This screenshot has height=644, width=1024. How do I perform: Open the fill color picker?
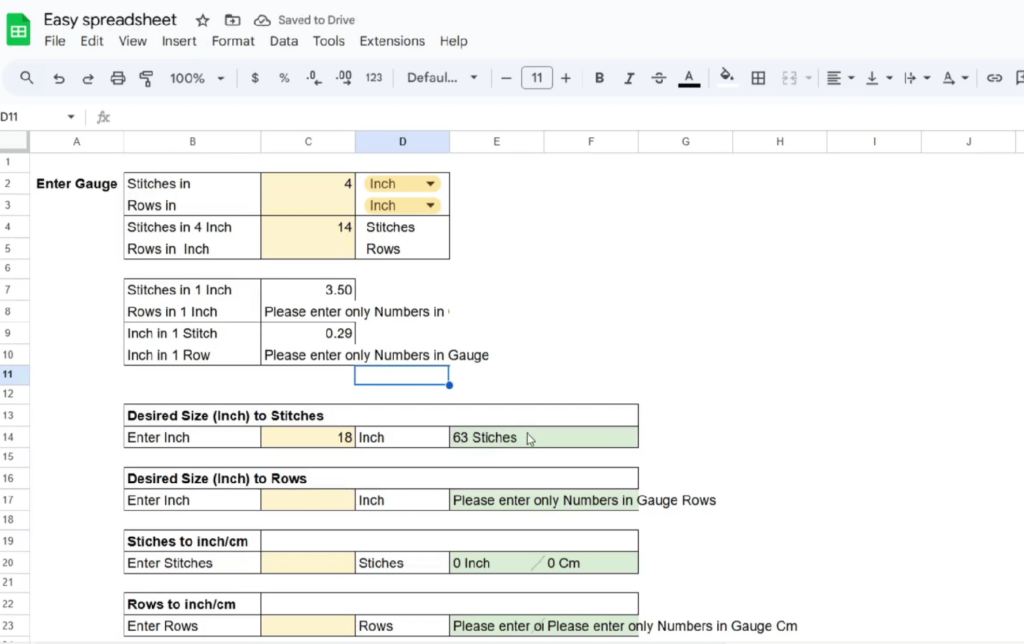tap(727, 78)
